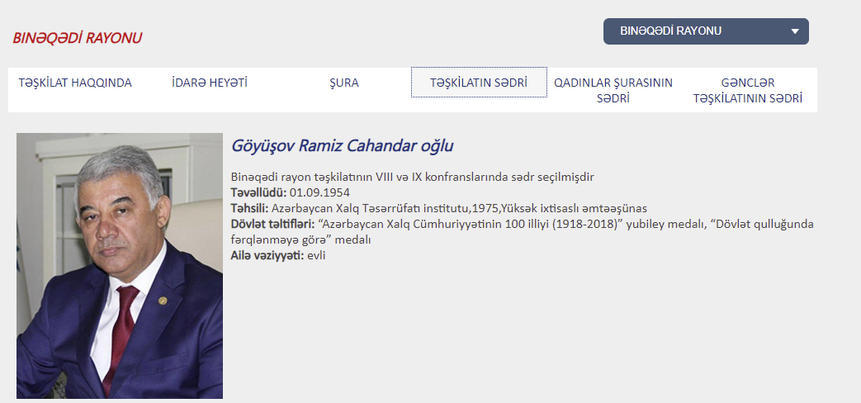Image resolution: width=861 pixels, height=403 pixels.
Task: Open the BİNƏQƏDİ RAYONU dropdown
Action: click(706, 31)
